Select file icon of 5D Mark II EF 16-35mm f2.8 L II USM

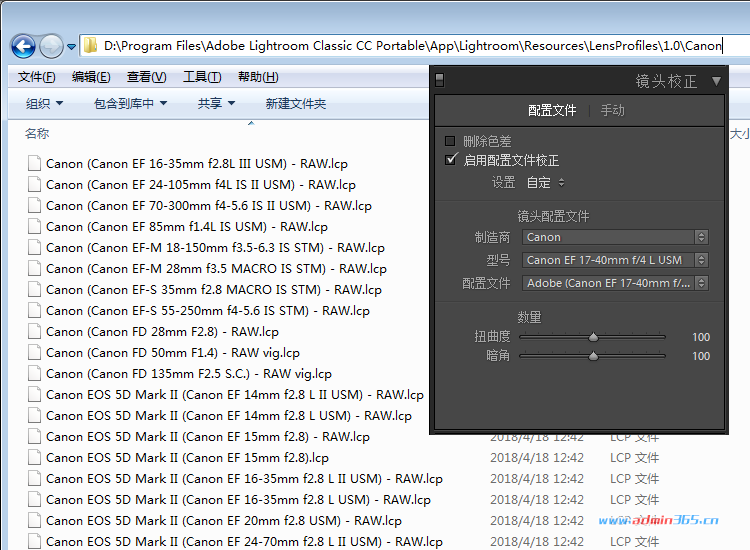coord(34,479)
